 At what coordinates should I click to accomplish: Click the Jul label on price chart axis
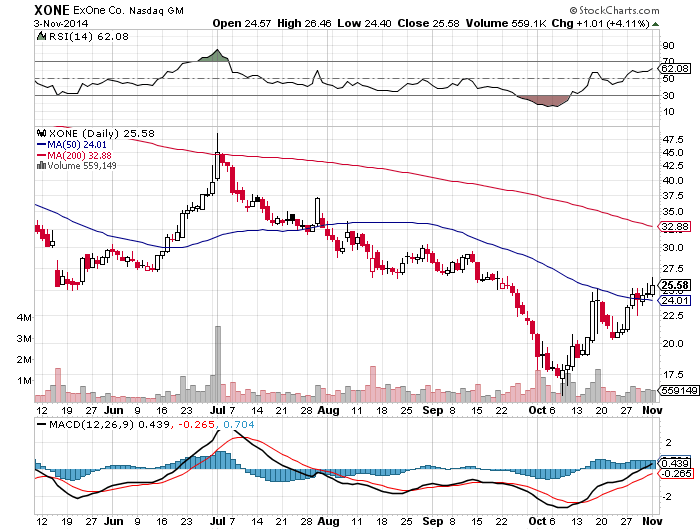[x=217, y=410]
